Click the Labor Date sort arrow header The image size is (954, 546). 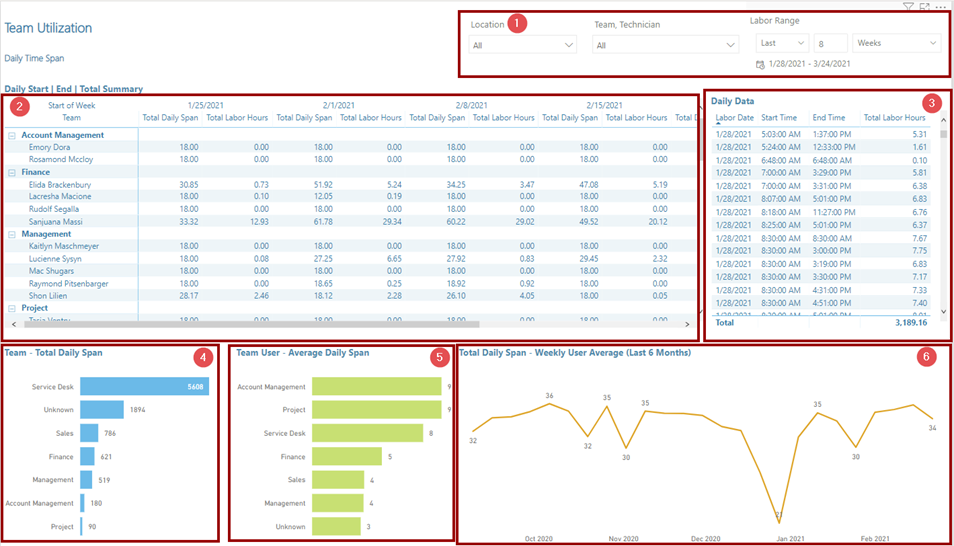point(734,118)
